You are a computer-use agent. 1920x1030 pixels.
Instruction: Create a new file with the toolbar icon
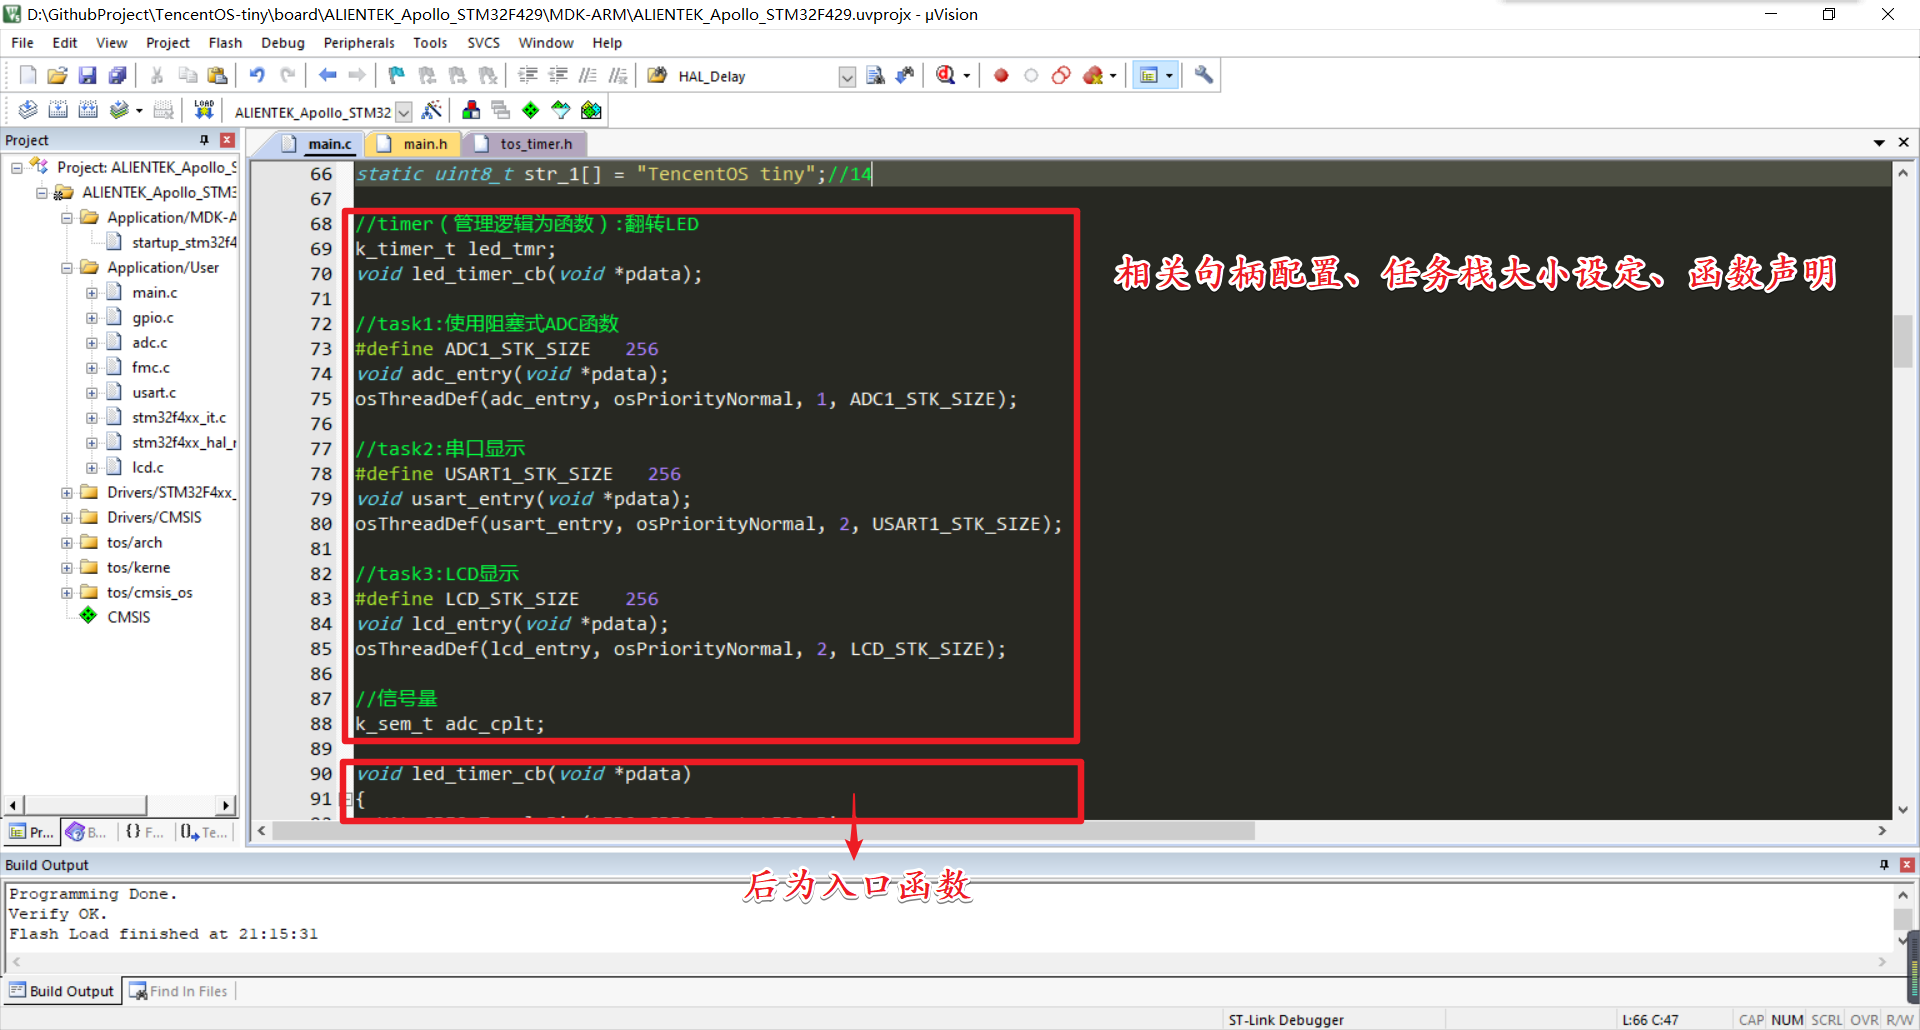[x=28, y=75]
